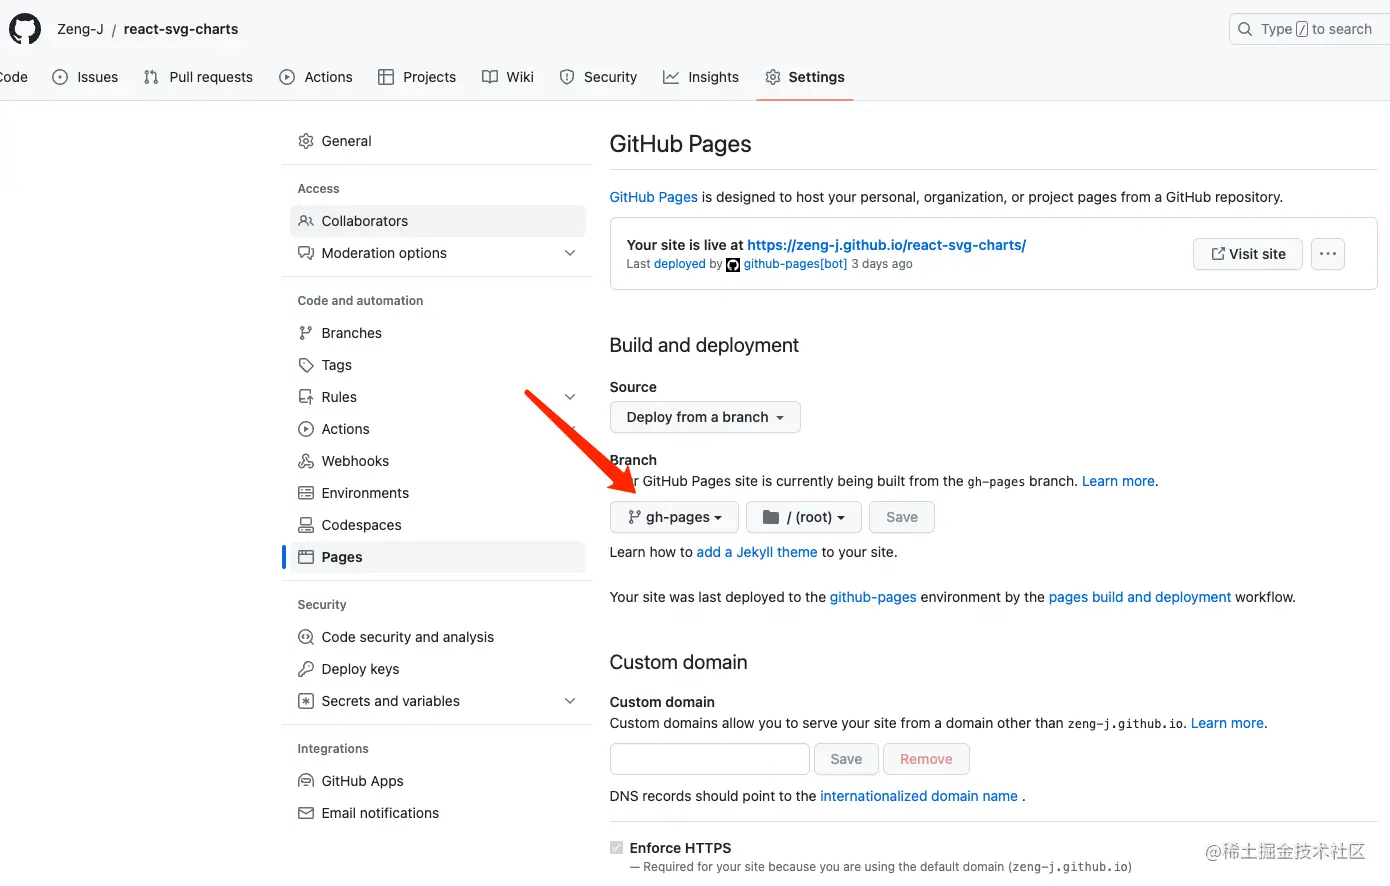Focus the Type to search box
The image size is (1390, 886).
tap(1310, 29)
